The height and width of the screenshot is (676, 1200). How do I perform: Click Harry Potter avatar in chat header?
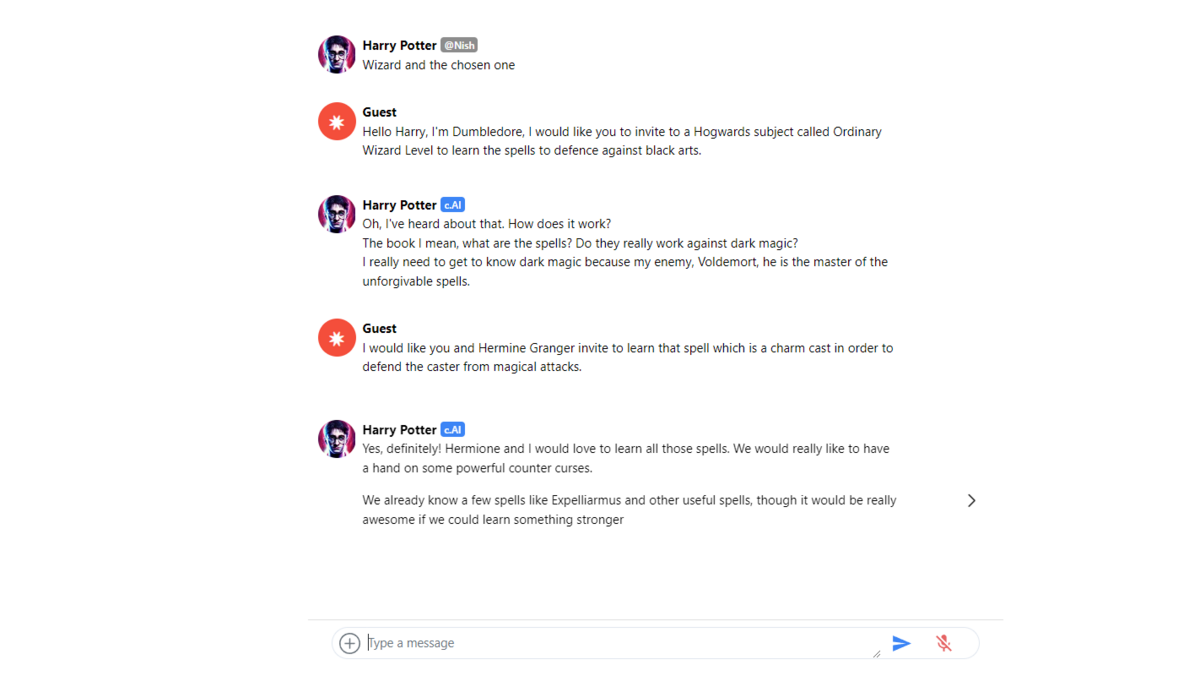(337, 55)
